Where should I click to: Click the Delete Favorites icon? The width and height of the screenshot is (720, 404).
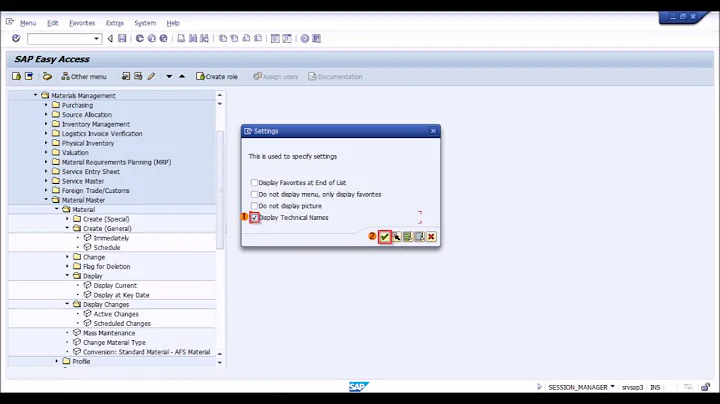coord(138,76)
